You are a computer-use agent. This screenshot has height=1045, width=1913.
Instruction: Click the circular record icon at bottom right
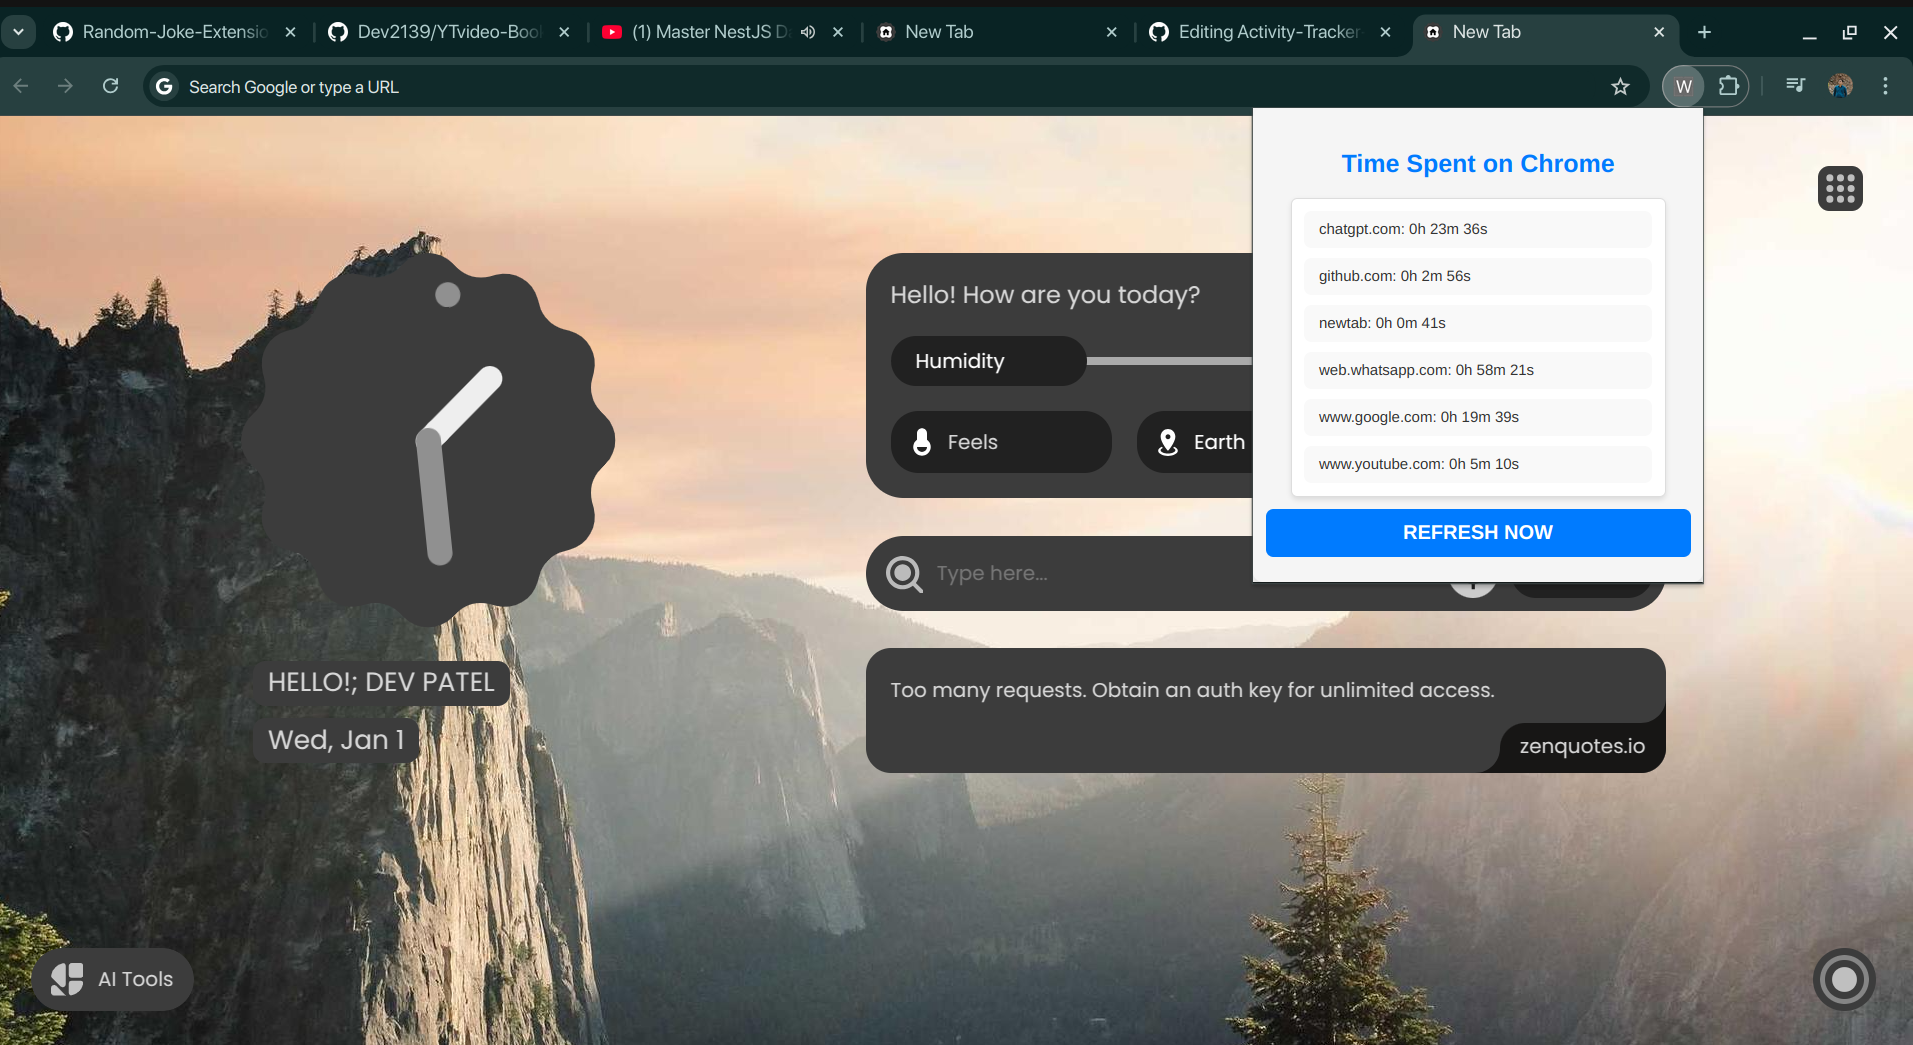pyautogui.click(x=1843, y=979)
